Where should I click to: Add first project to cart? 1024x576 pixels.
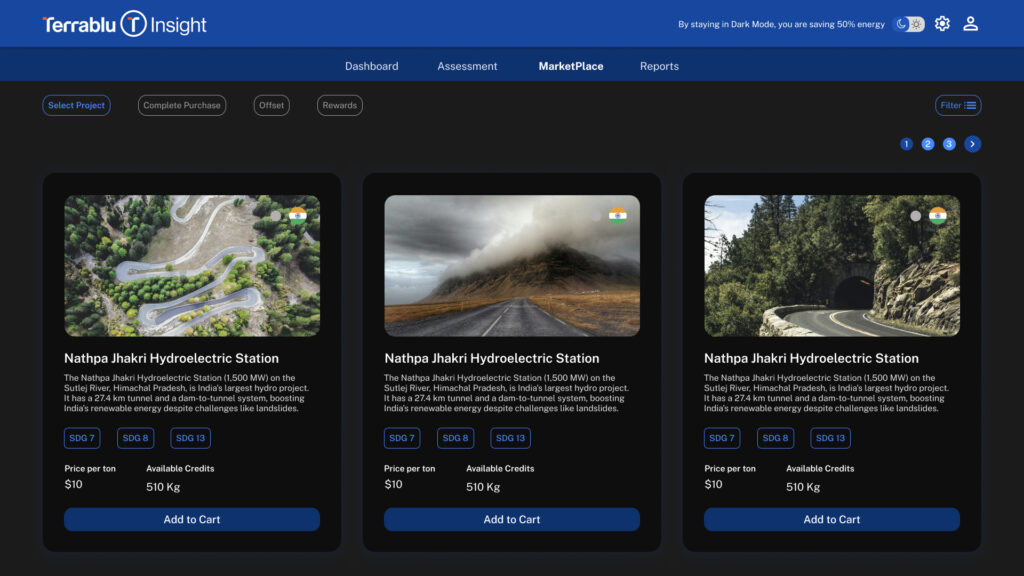(x=192, y=519)
